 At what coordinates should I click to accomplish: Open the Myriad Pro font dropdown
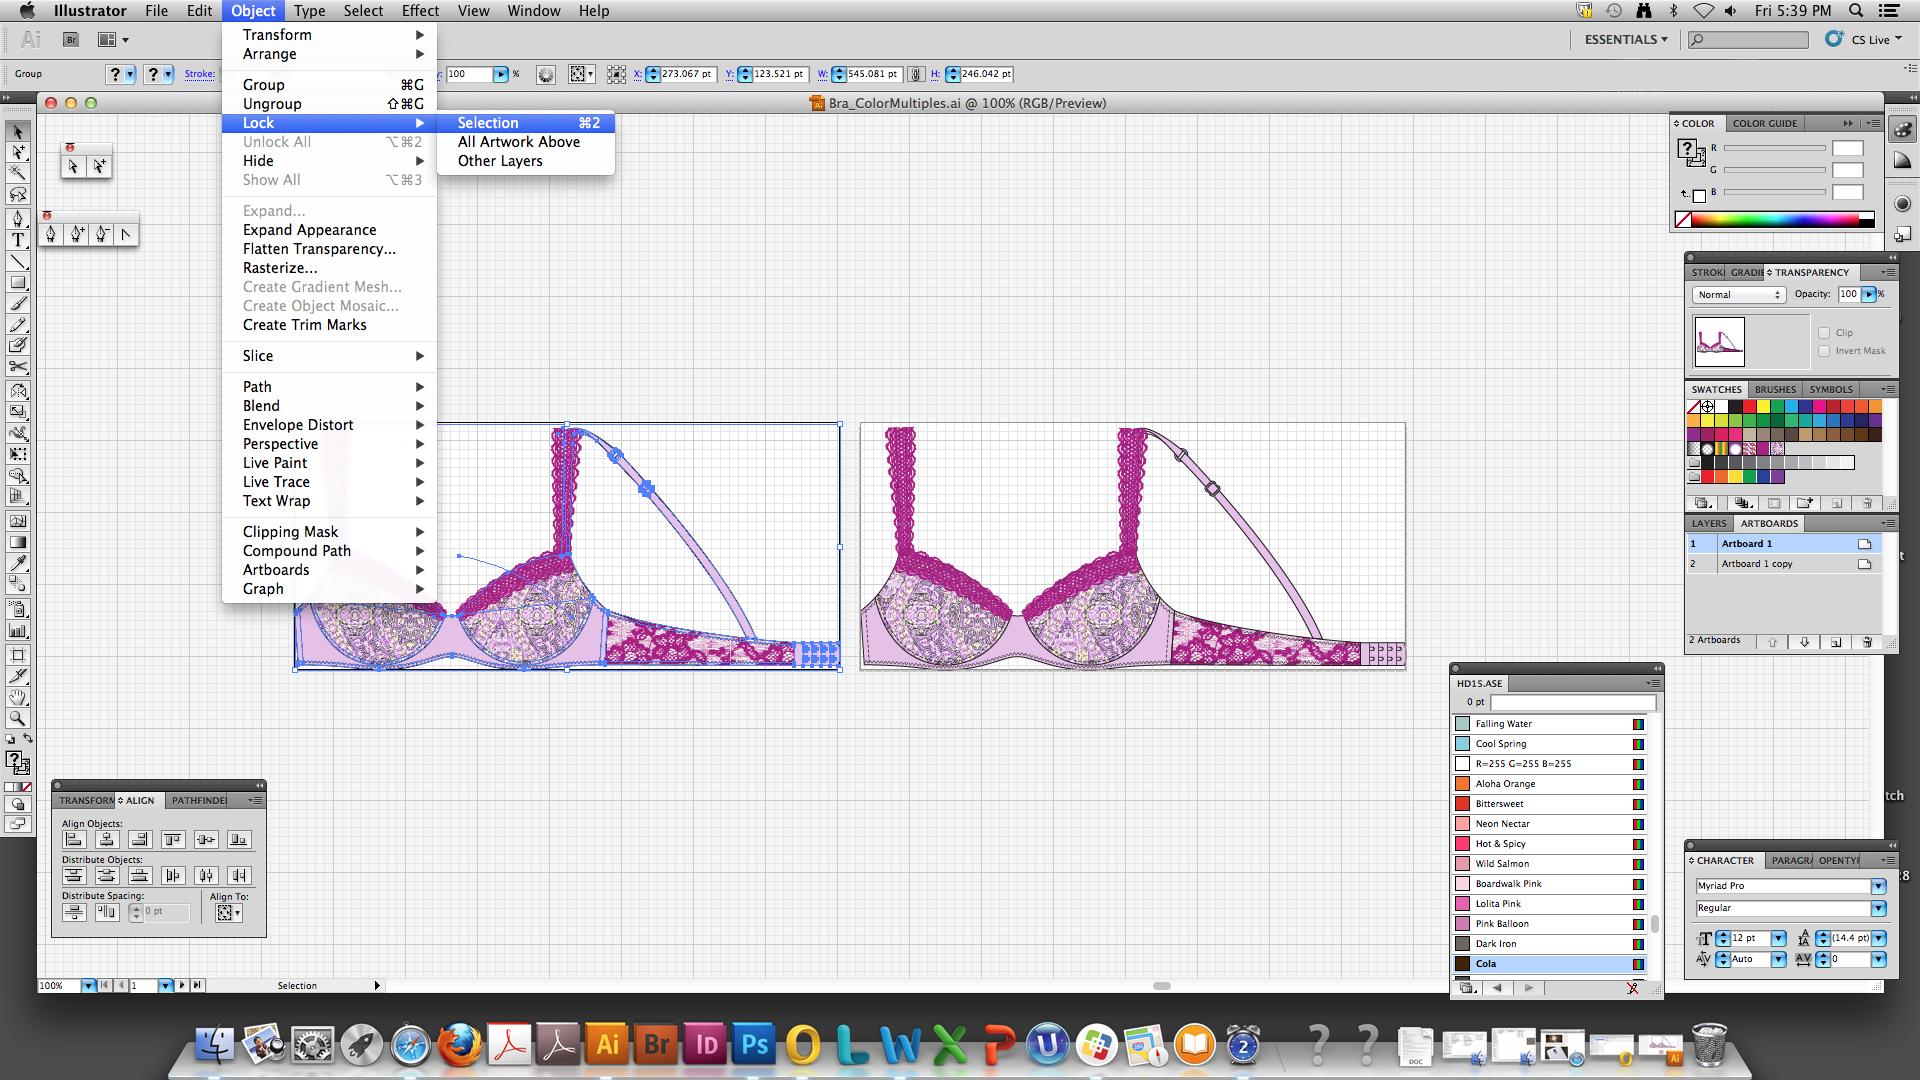(1878, 886)
